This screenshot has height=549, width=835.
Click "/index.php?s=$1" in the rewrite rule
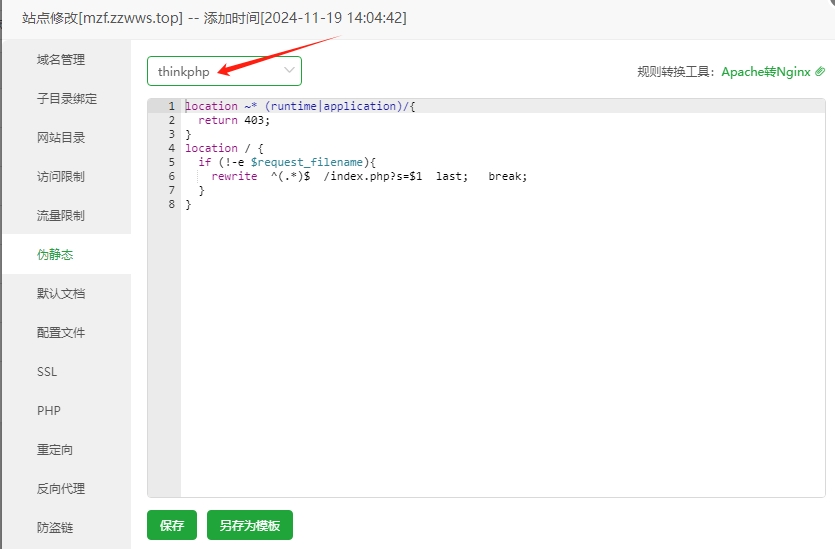point(373,176)
